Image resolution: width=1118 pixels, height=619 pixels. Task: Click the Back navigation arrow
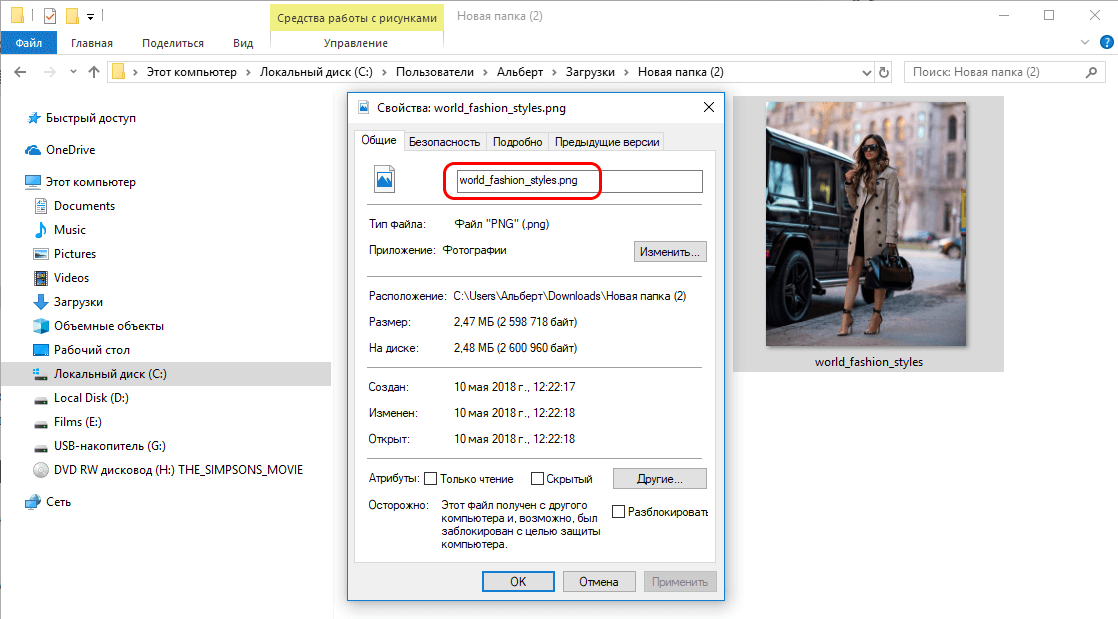(x=20, y=72)
